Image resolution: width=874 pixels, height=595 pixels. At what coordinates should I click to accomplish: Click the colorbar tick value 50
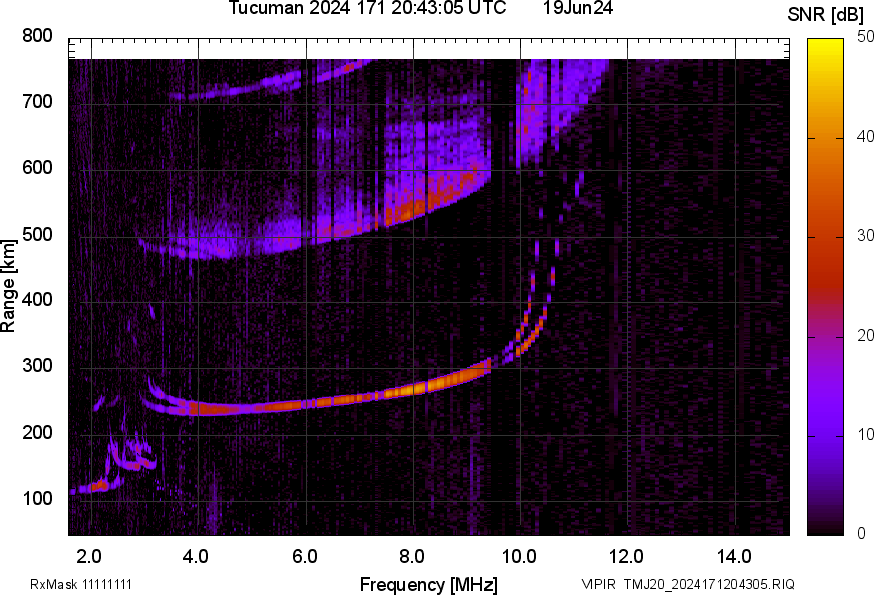coord(865,37)
